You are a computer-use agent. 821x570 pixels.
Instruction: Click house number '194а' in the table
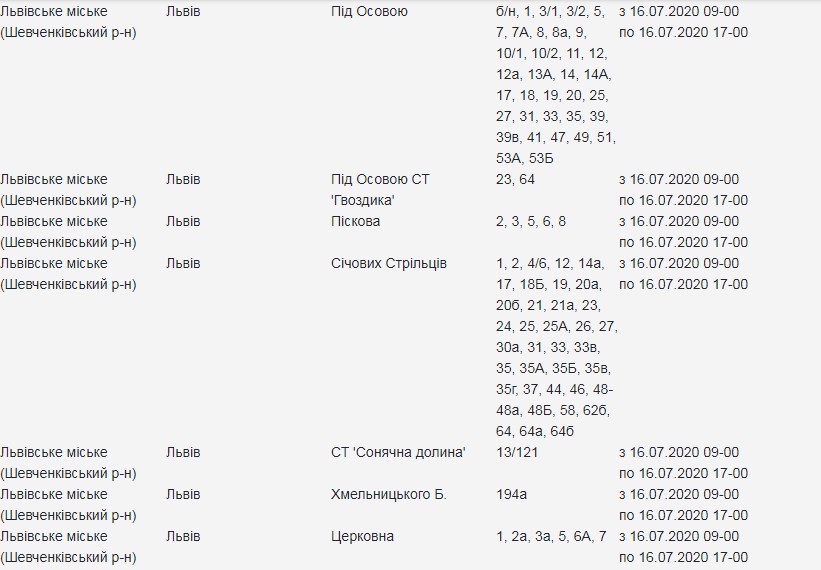pos(512,494)
